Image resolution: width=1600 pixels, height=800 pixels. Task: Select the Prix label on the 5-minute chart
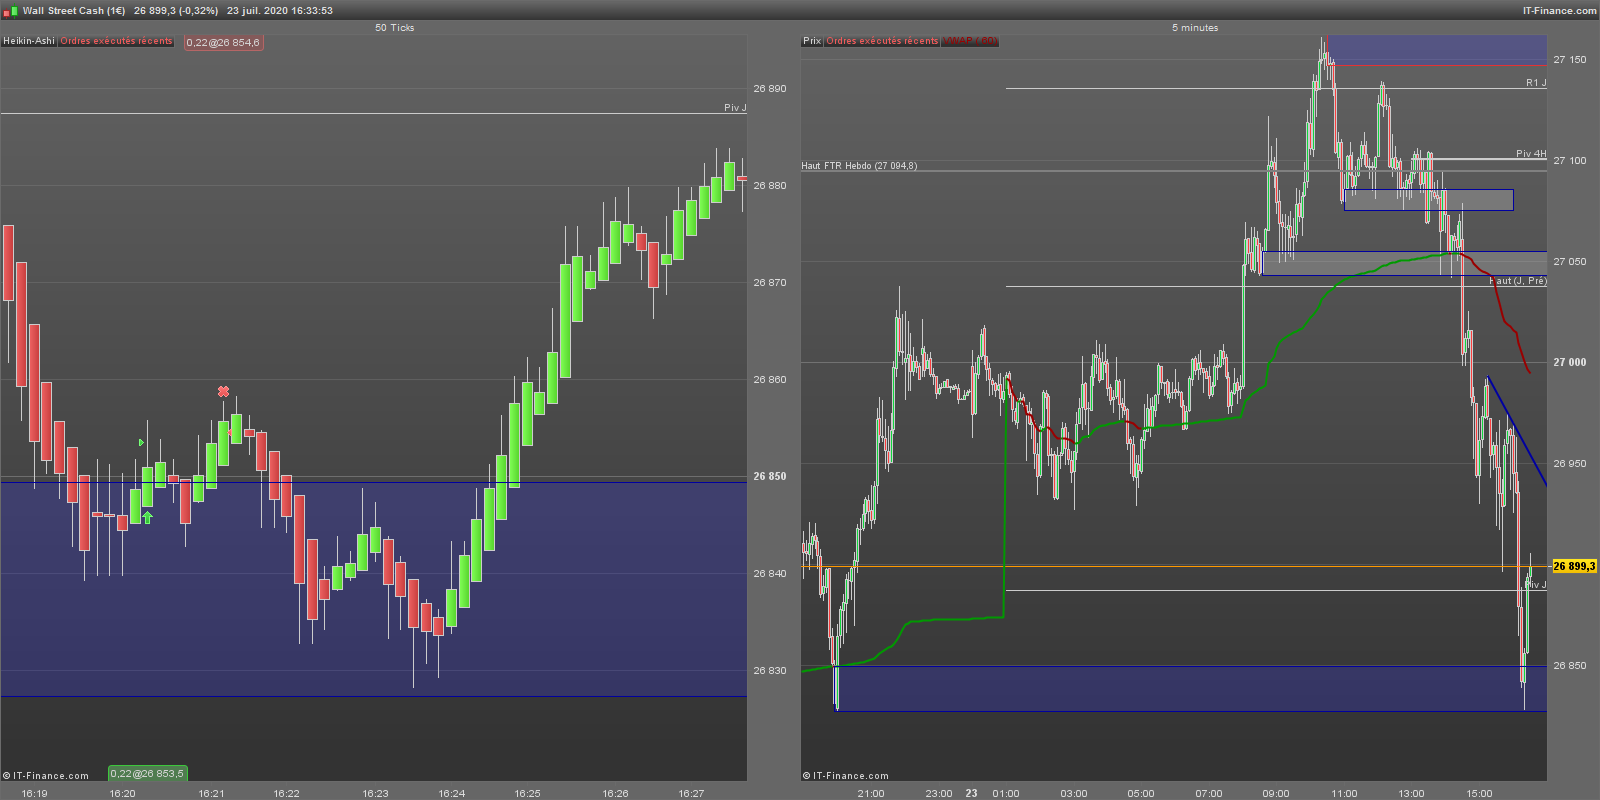tap(812, 41)
